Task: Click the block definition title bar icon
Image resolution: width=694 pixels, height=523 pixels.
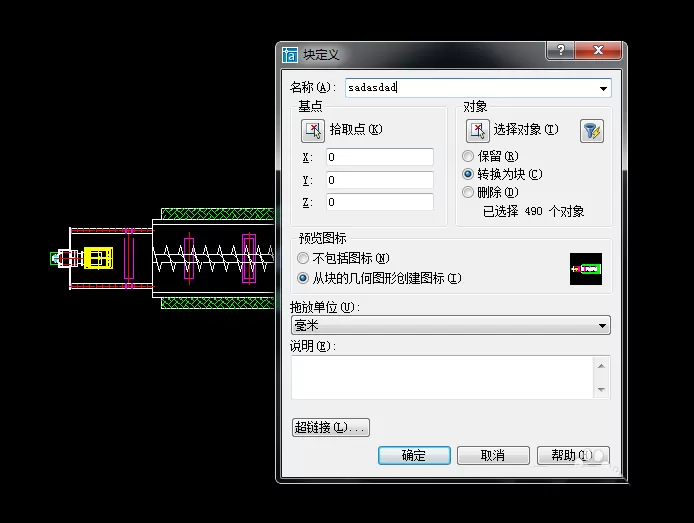Action: pyautogui.click(x=290, y=55)
